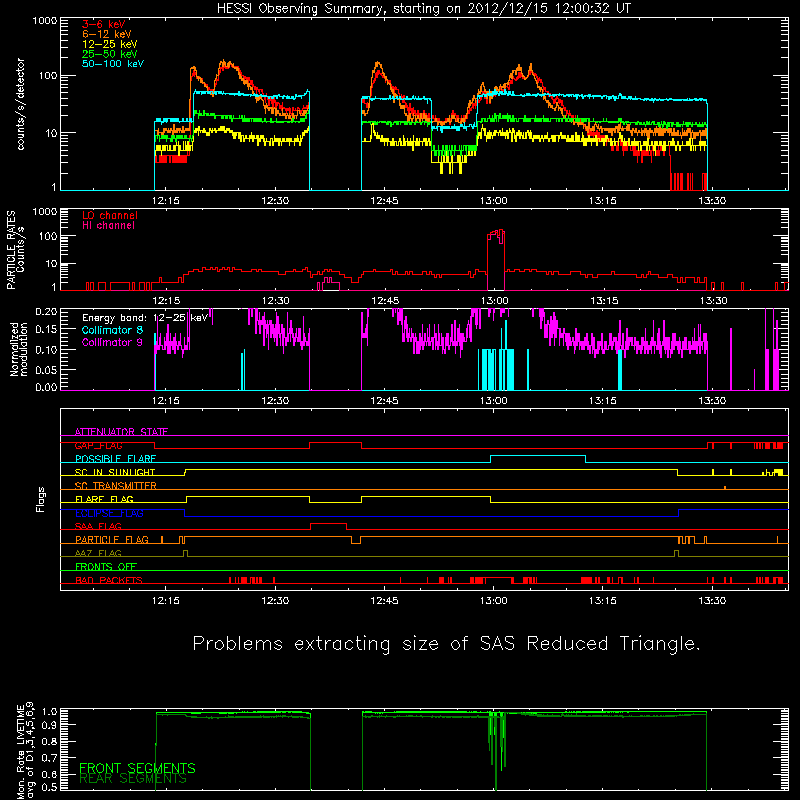This screenshot has height=800, width=800.
Task: Select the 'Collimator 8' legend label
Action: 112,330
